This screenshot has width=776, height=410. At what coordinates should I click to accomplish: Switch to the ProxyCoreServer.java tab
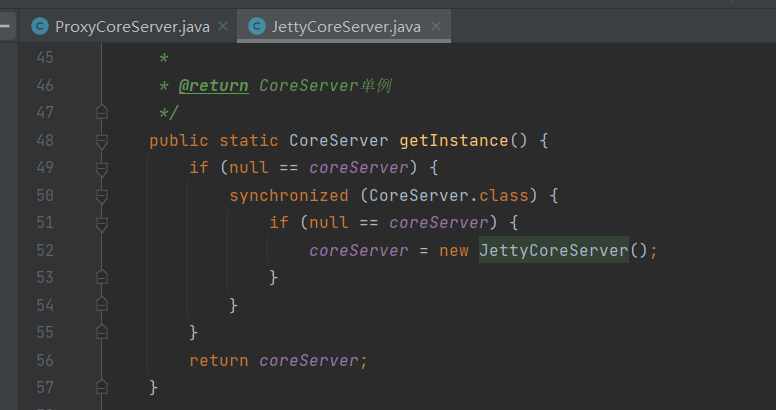[x=132, y=26]
